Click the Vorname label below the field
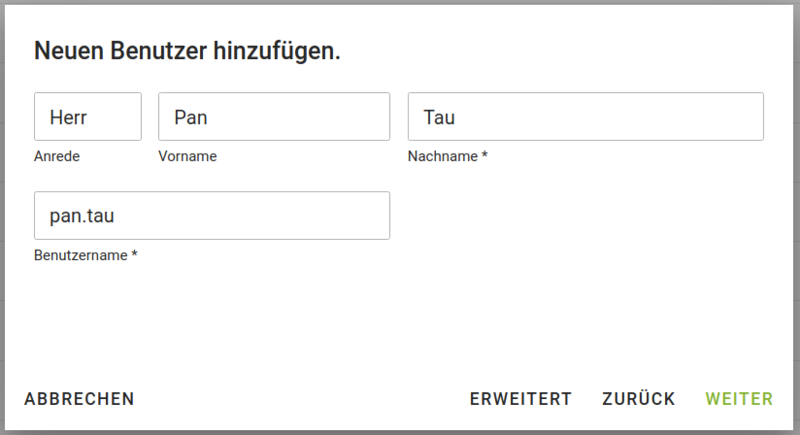Image resolution: width=800 pixels, height=435 pixels. (187, 156)
